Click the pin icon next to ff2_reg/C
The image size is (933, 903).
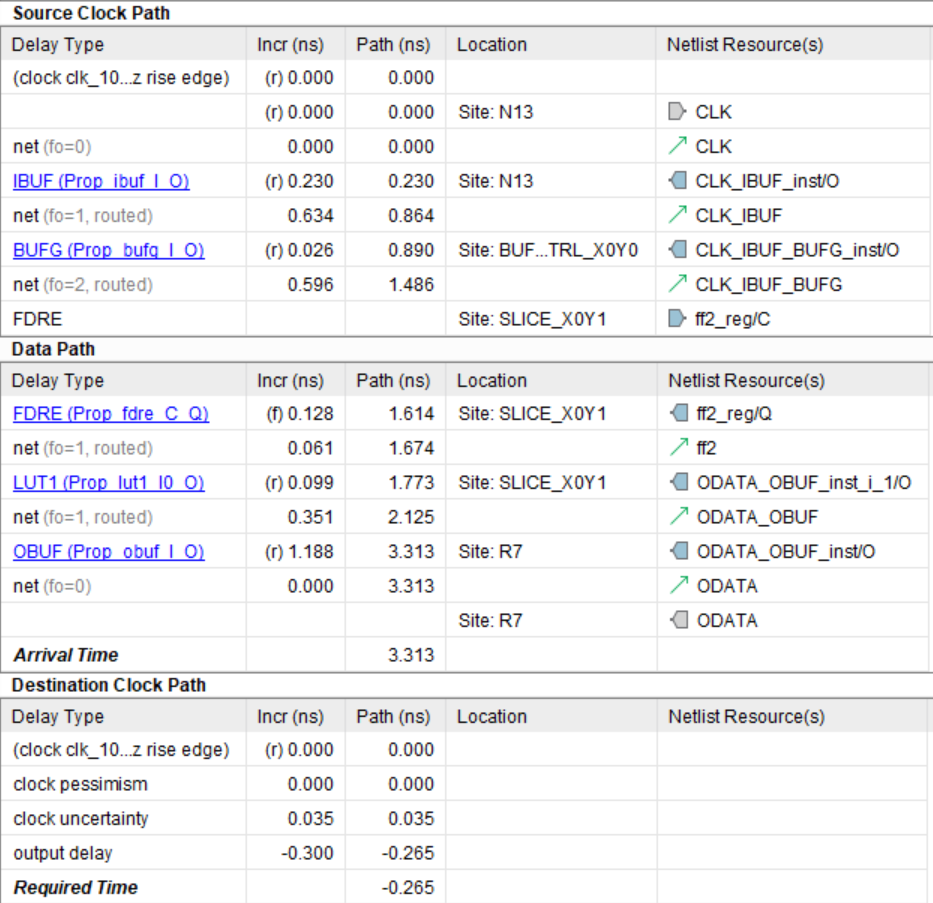tap(677, 319)
